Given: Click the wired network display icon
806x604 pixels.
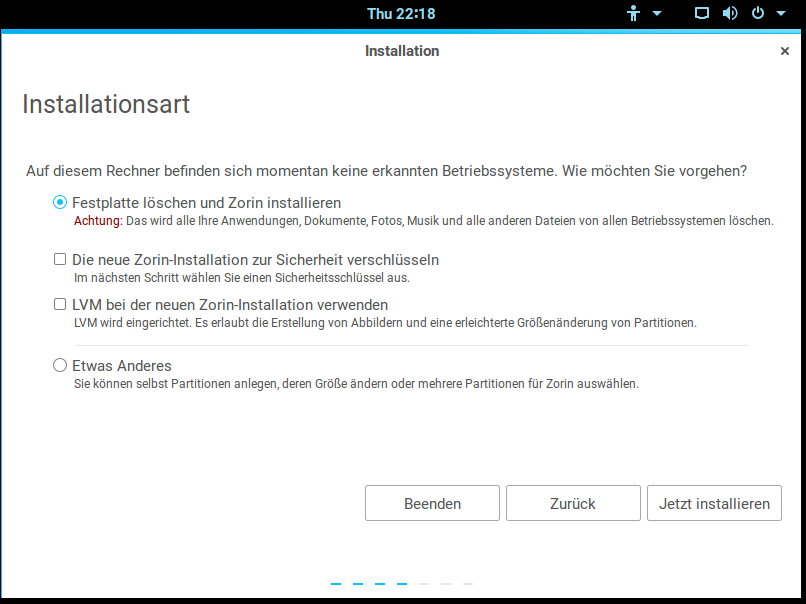Looking at the screenshot, I should pyautogui.click(x=702, y=14).
